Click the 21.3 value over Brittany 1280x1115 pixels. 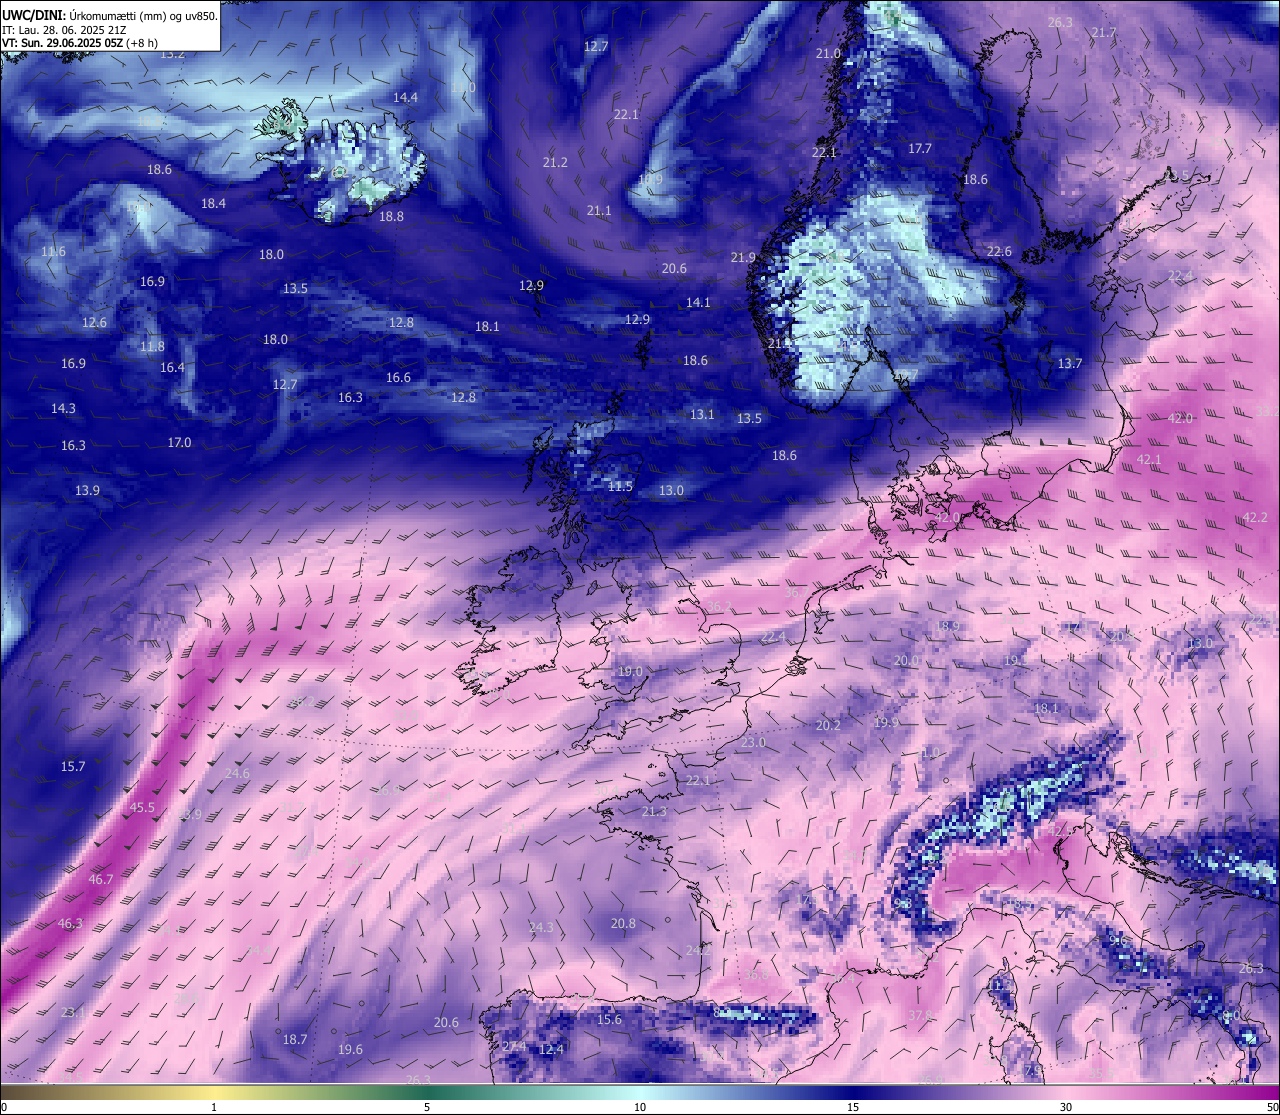point(654,811)
